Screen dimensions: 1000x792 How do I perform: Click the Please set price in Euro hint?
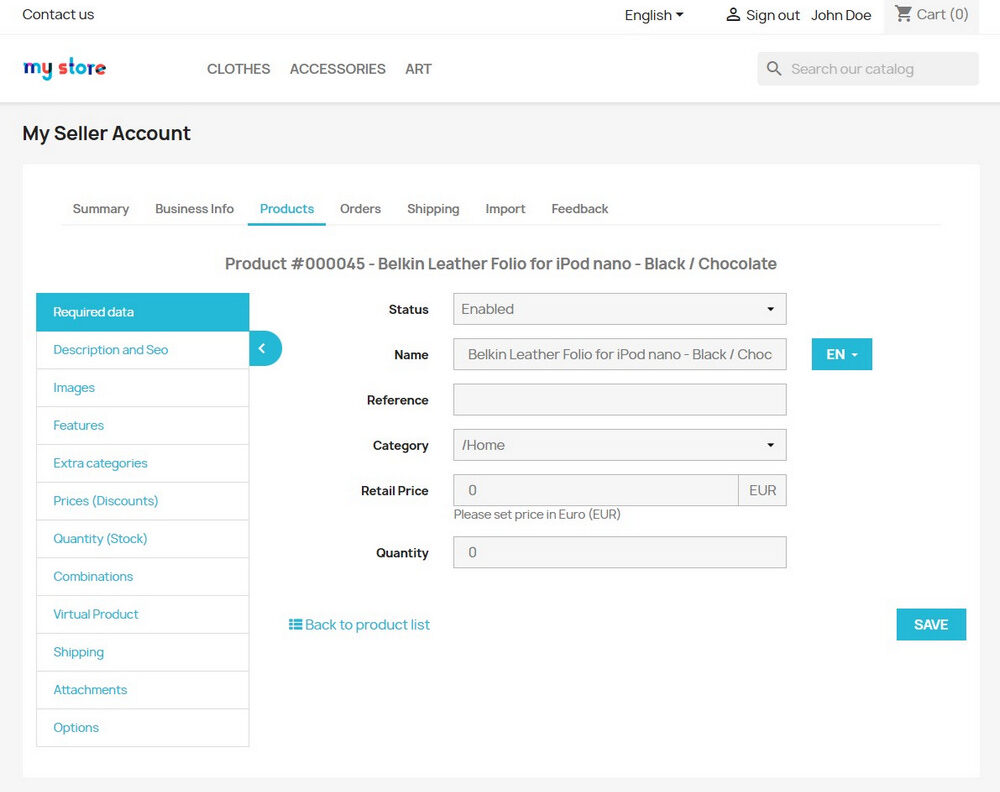tap(537, 515)
